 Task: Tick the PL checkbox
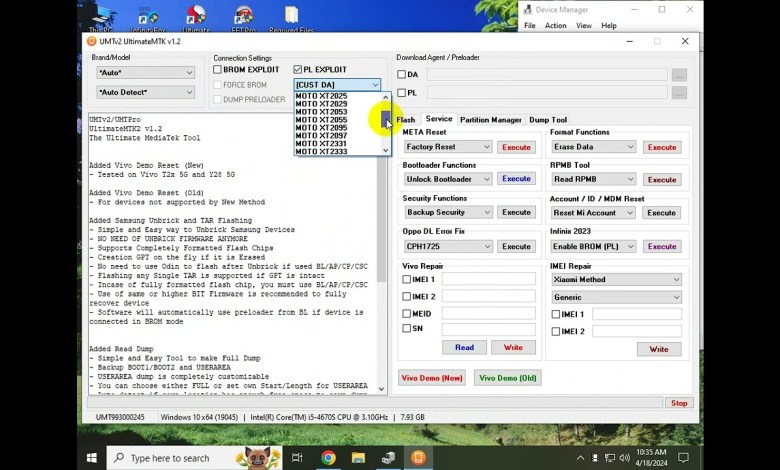pos(401,93)
